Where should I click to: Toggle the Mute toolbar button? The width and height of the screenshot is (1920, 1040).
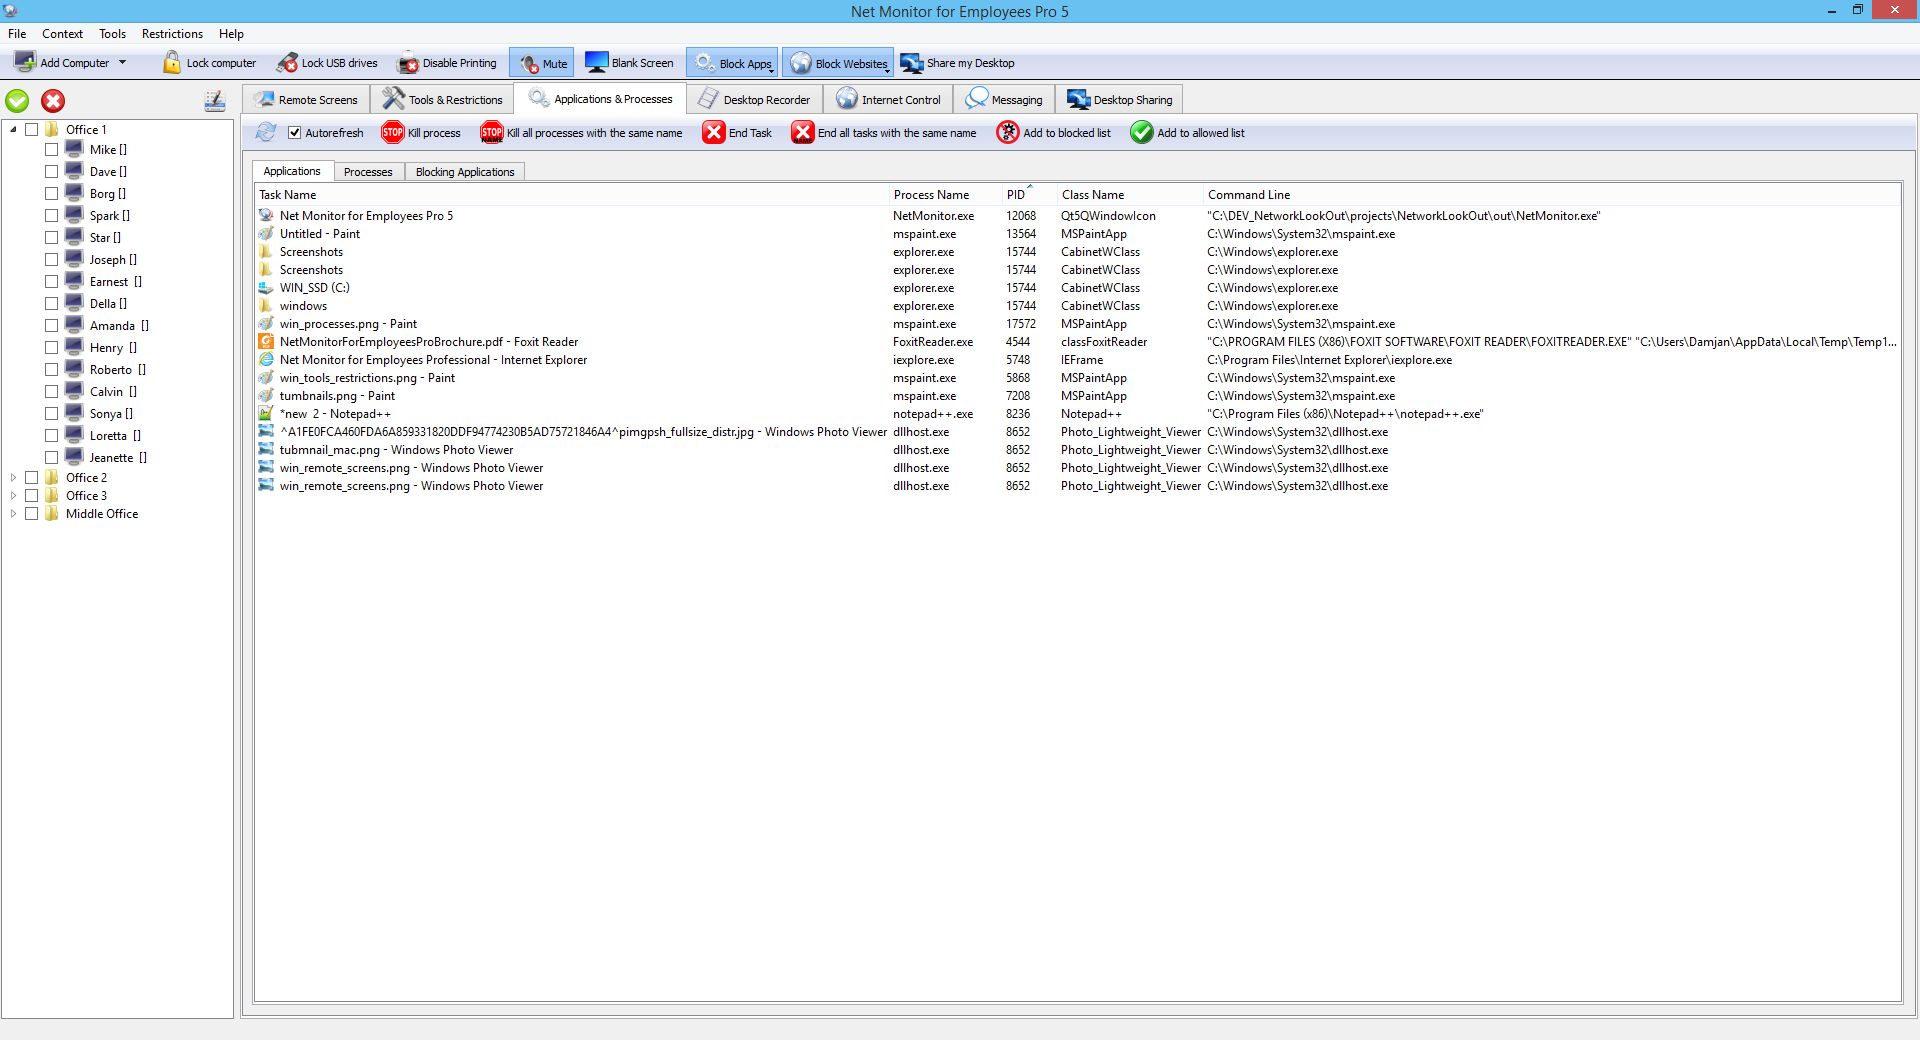click(542, 62)
